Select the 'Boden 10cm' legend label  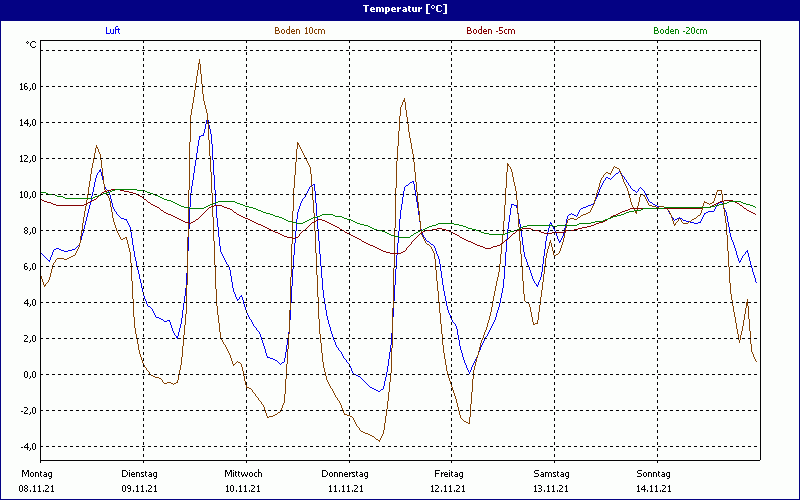[300, 31]
